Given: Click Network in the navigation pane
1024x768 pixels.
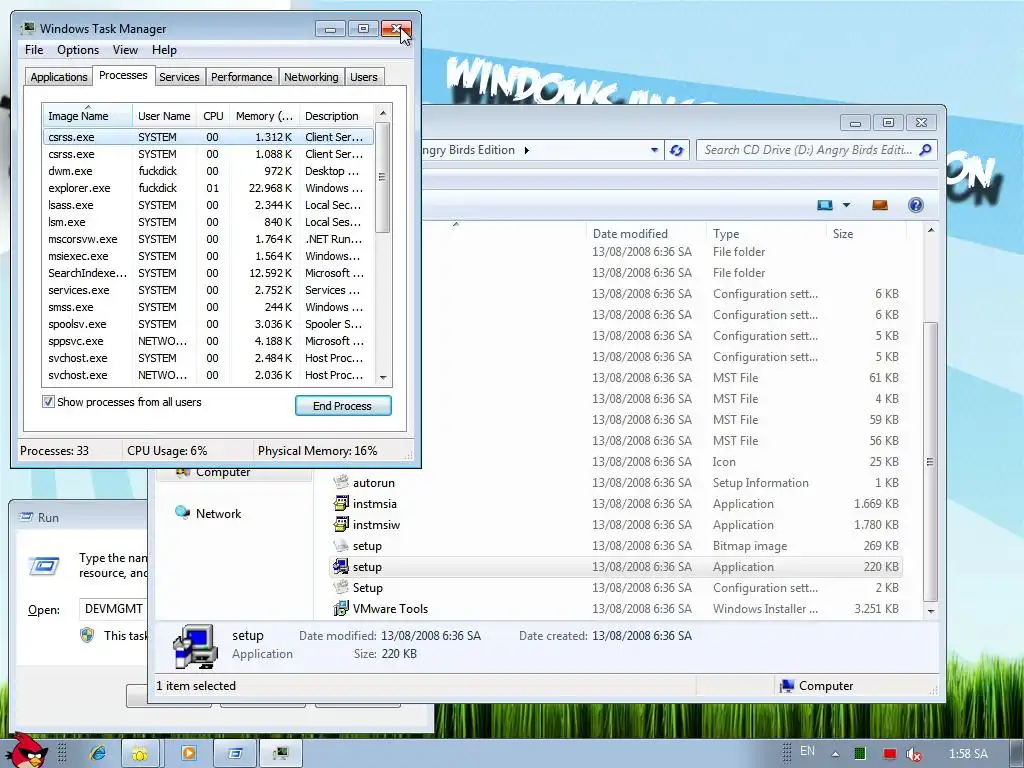Looking at the screenshot, I should [218, 514].
